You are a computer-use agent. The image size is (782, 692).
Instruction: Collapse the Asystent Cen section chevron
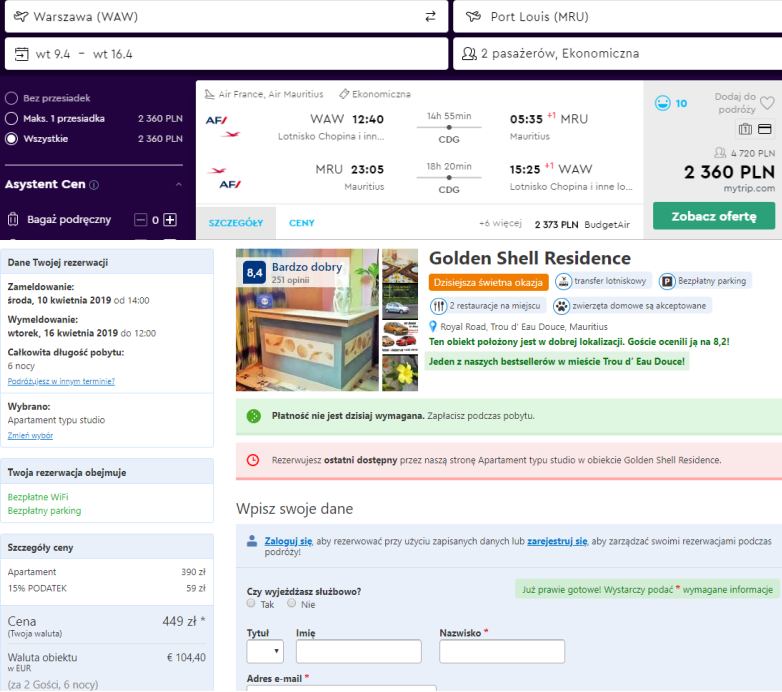(179, 184)
